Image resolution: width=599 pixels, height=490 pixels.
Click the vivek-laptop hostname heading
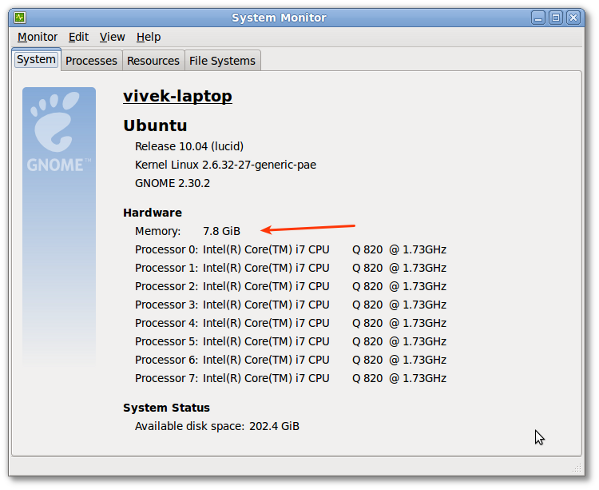click(x=178, y=96)
